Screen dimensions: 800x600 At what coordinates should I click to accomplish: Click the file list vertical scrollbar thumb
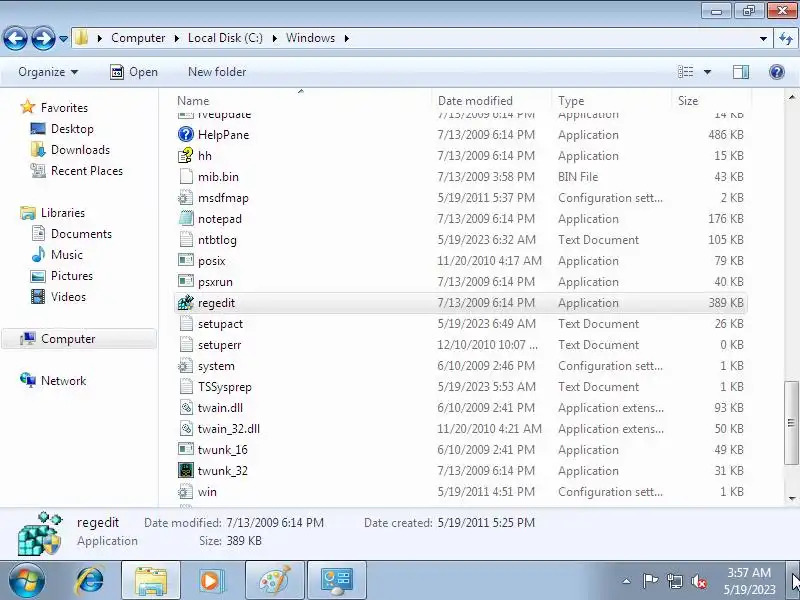tap(791, 423)
